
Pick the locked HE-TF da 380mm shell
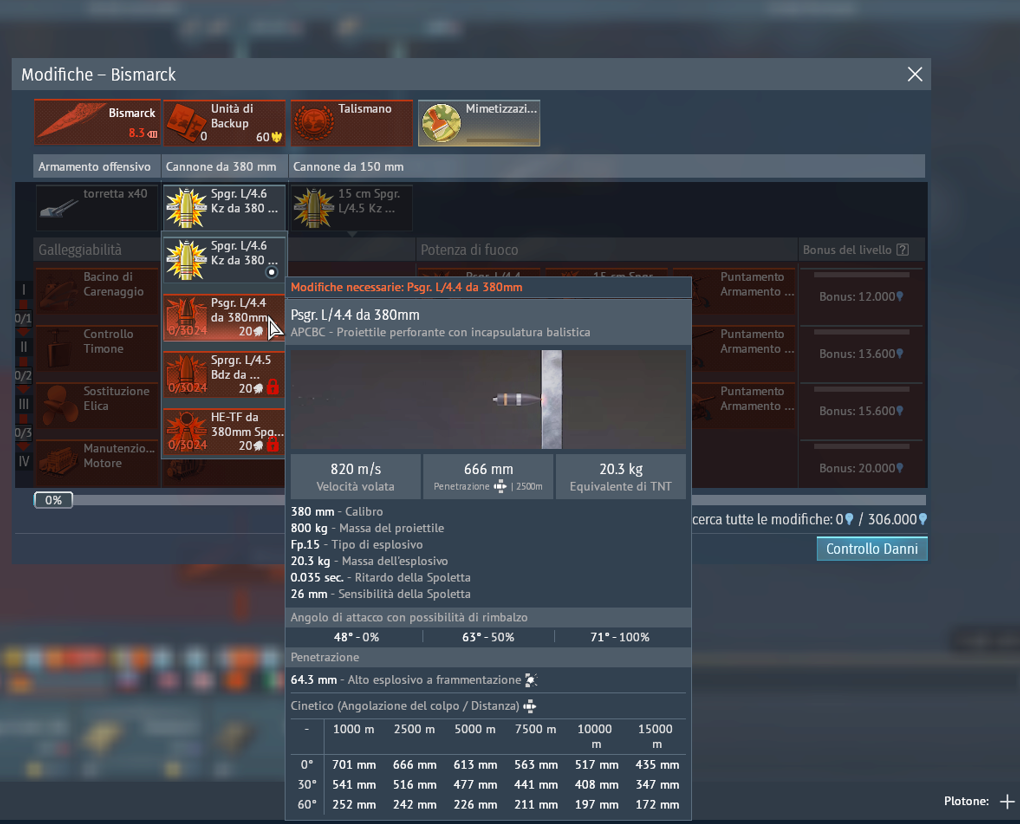223,431
